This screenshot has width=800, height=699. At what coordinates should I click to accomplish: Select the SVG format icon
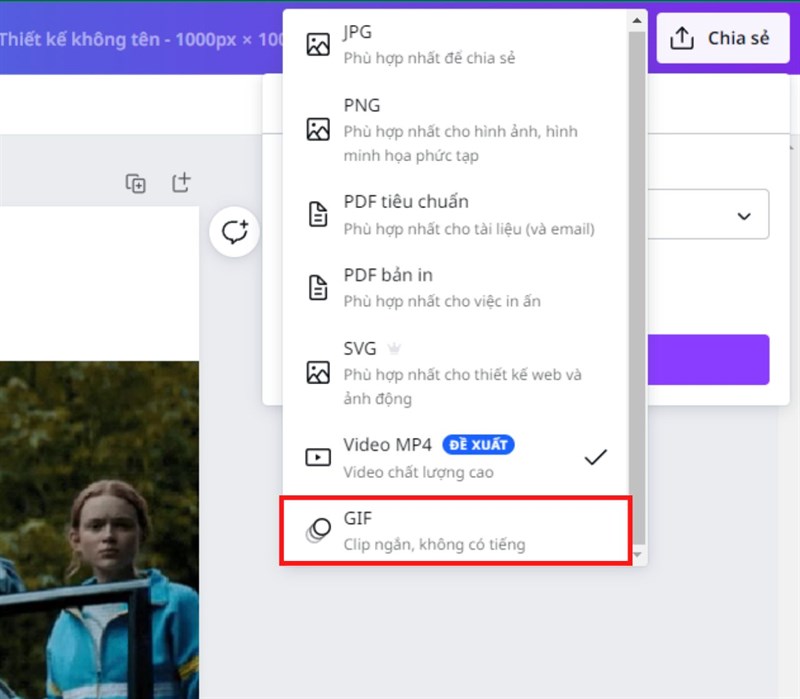pos(316,372)
